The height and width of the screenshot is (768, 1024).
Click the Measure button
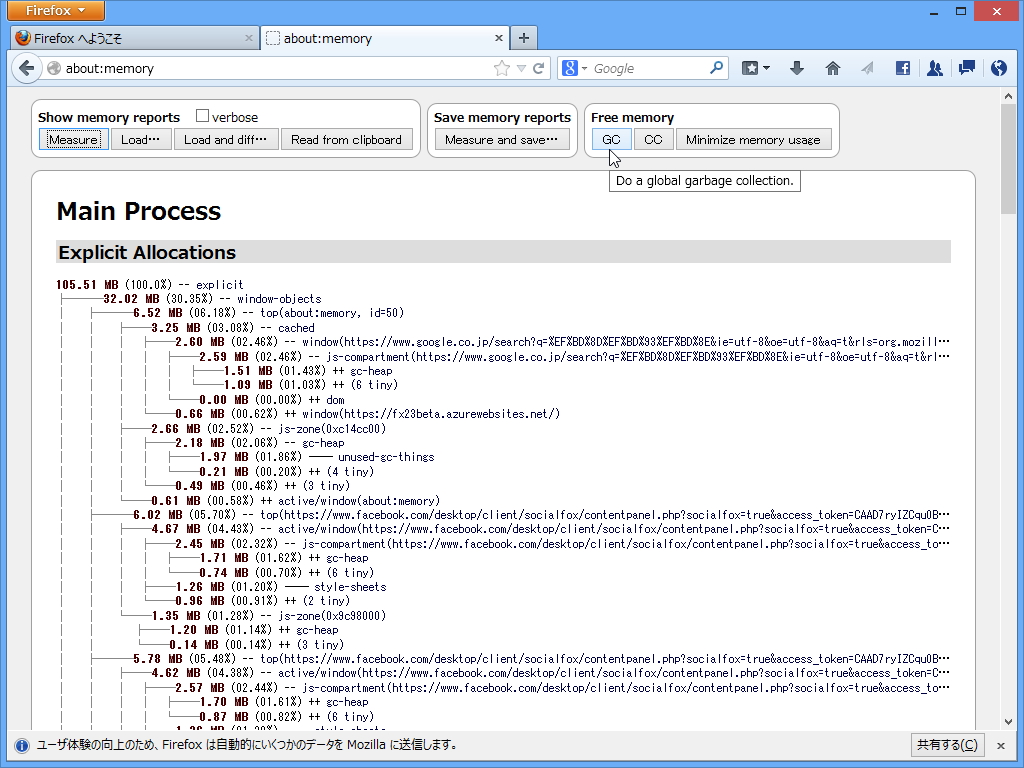(x=73, y=140)
